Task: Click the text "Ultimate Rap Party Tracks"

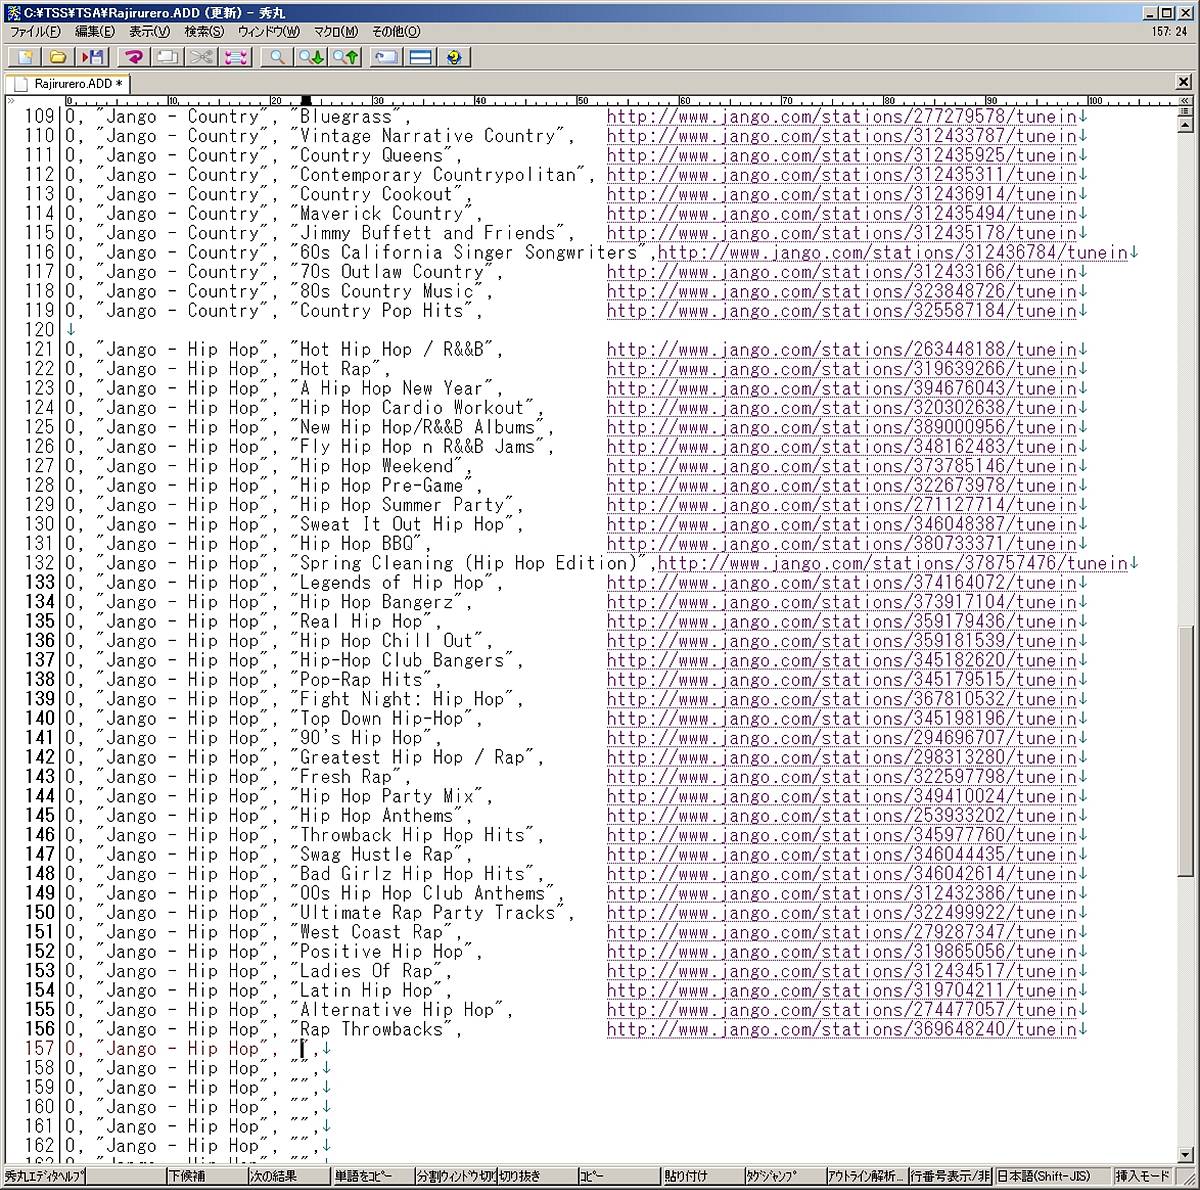Action: coord(427,913)
